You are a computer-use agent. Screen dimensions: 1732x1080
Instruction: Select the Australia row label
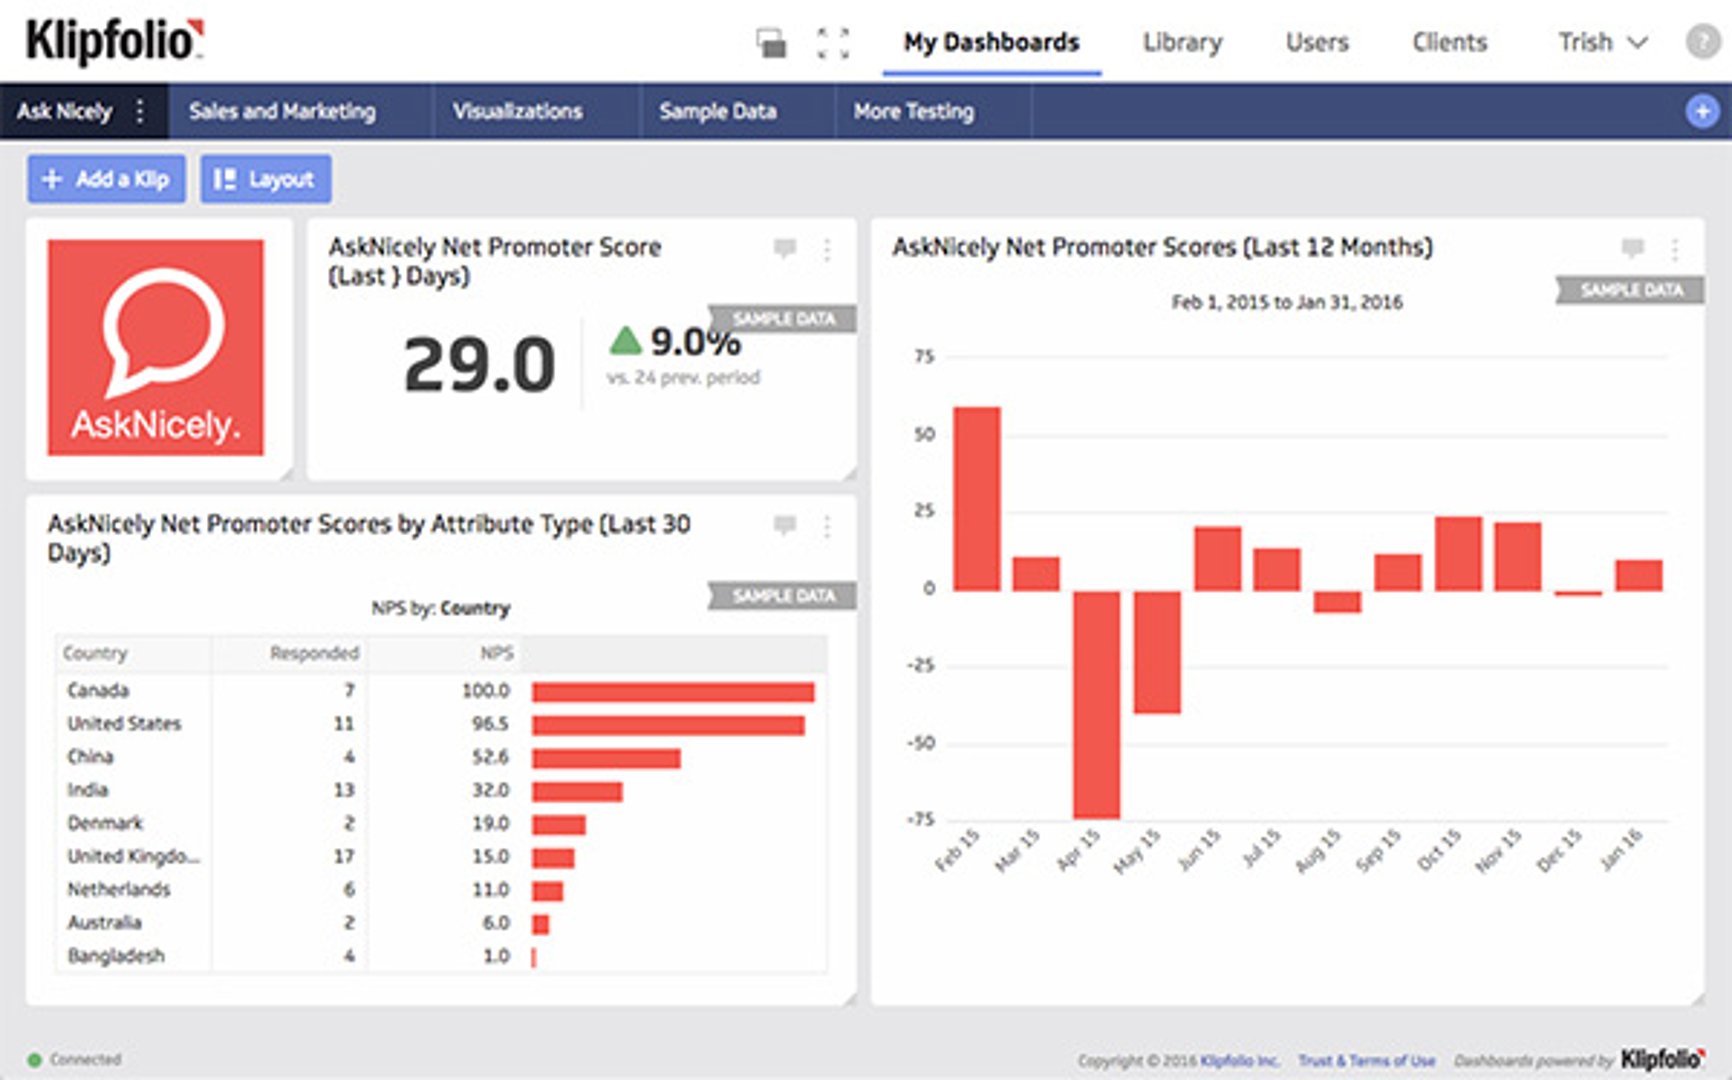(104, 922)
